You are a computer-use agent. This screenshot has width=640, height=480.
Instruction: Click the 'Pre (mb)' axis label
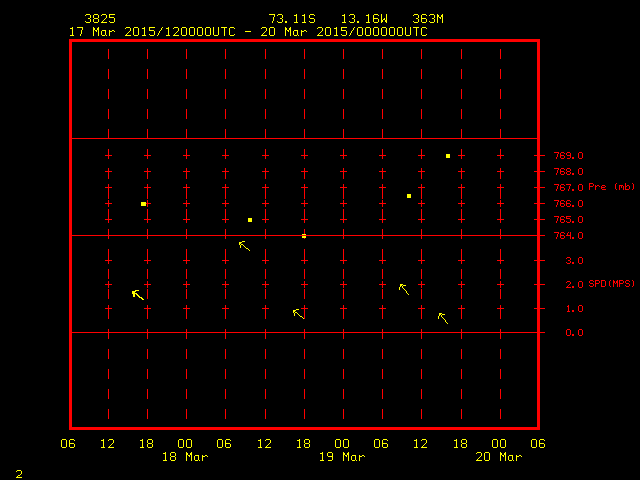(611, 187)
